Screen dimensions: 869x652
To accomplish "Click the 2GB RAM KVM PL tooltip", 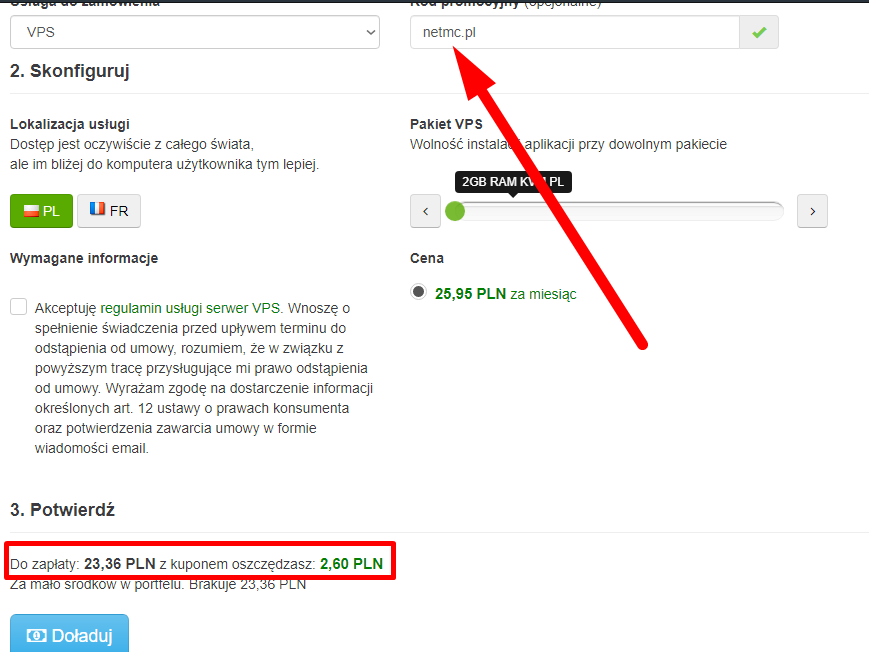I will coord(513,182).
